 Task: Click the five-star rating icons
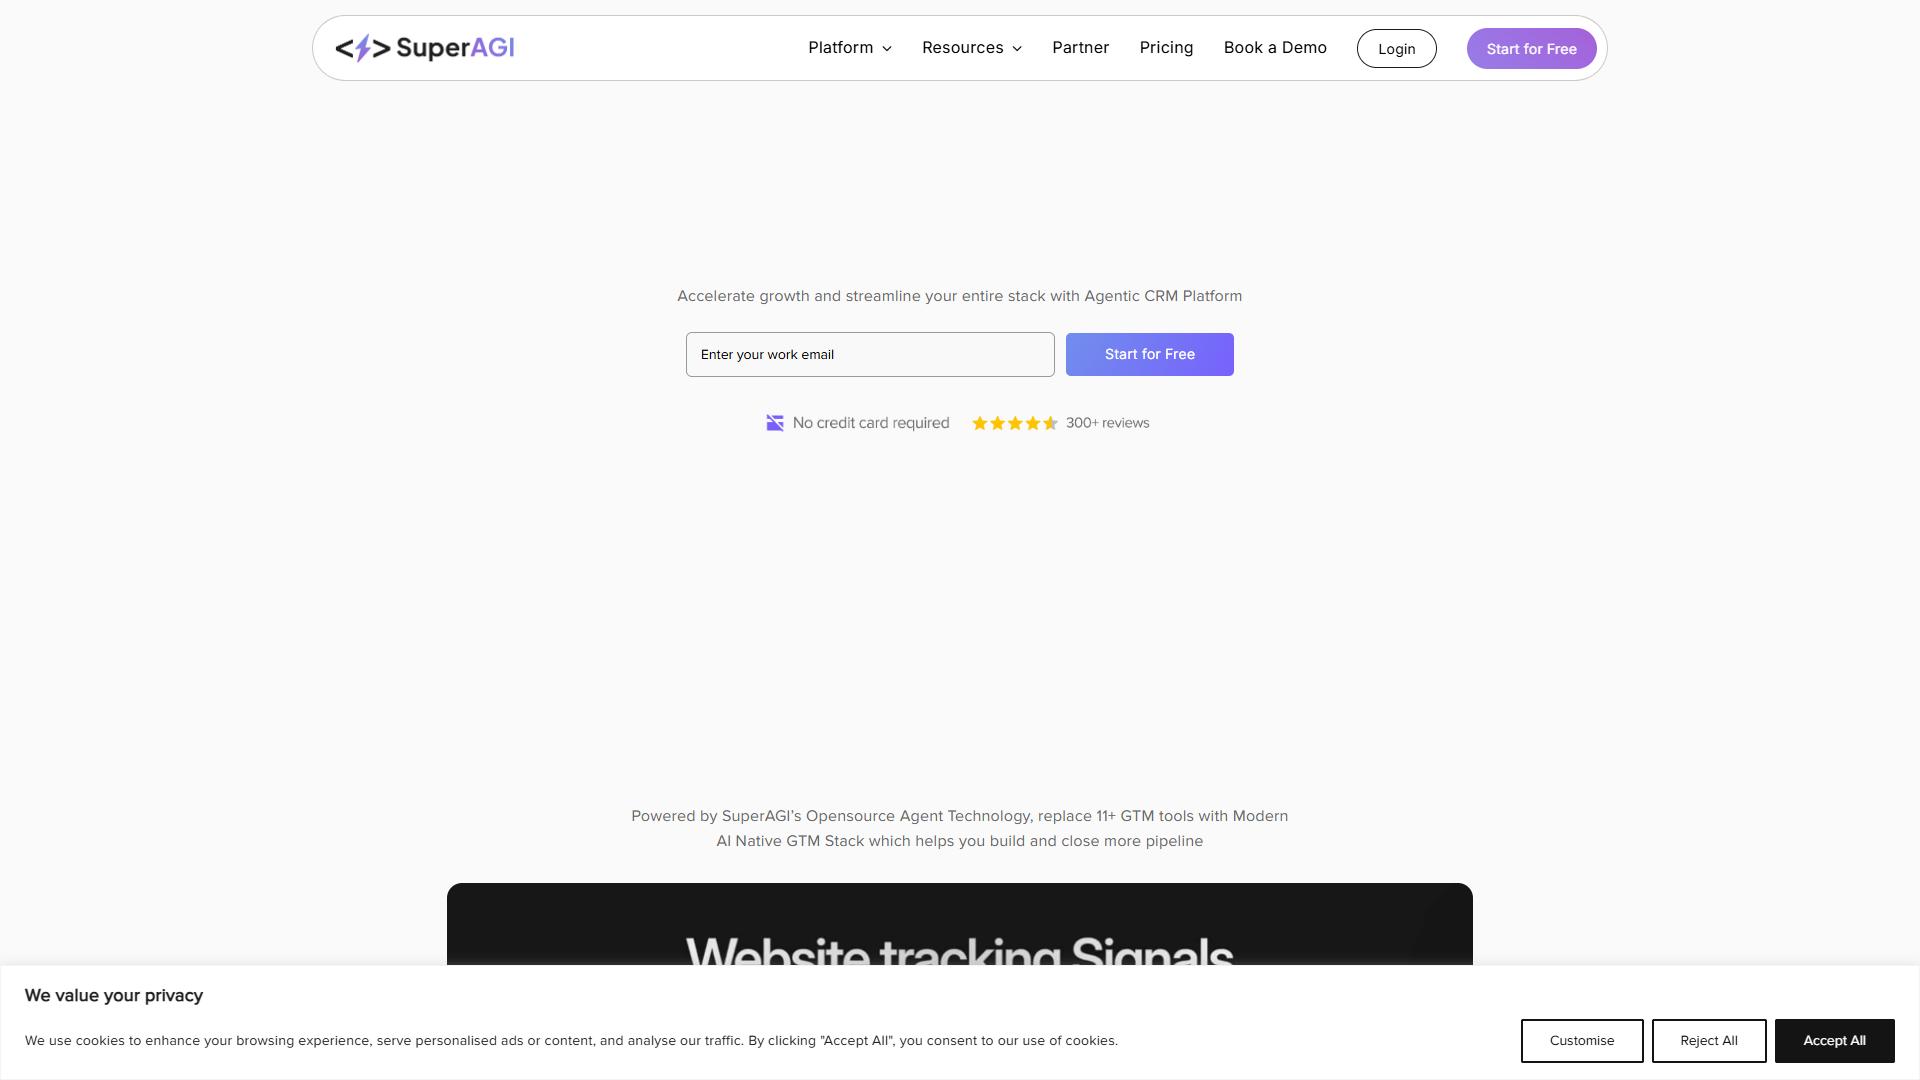click(1015, 423)
